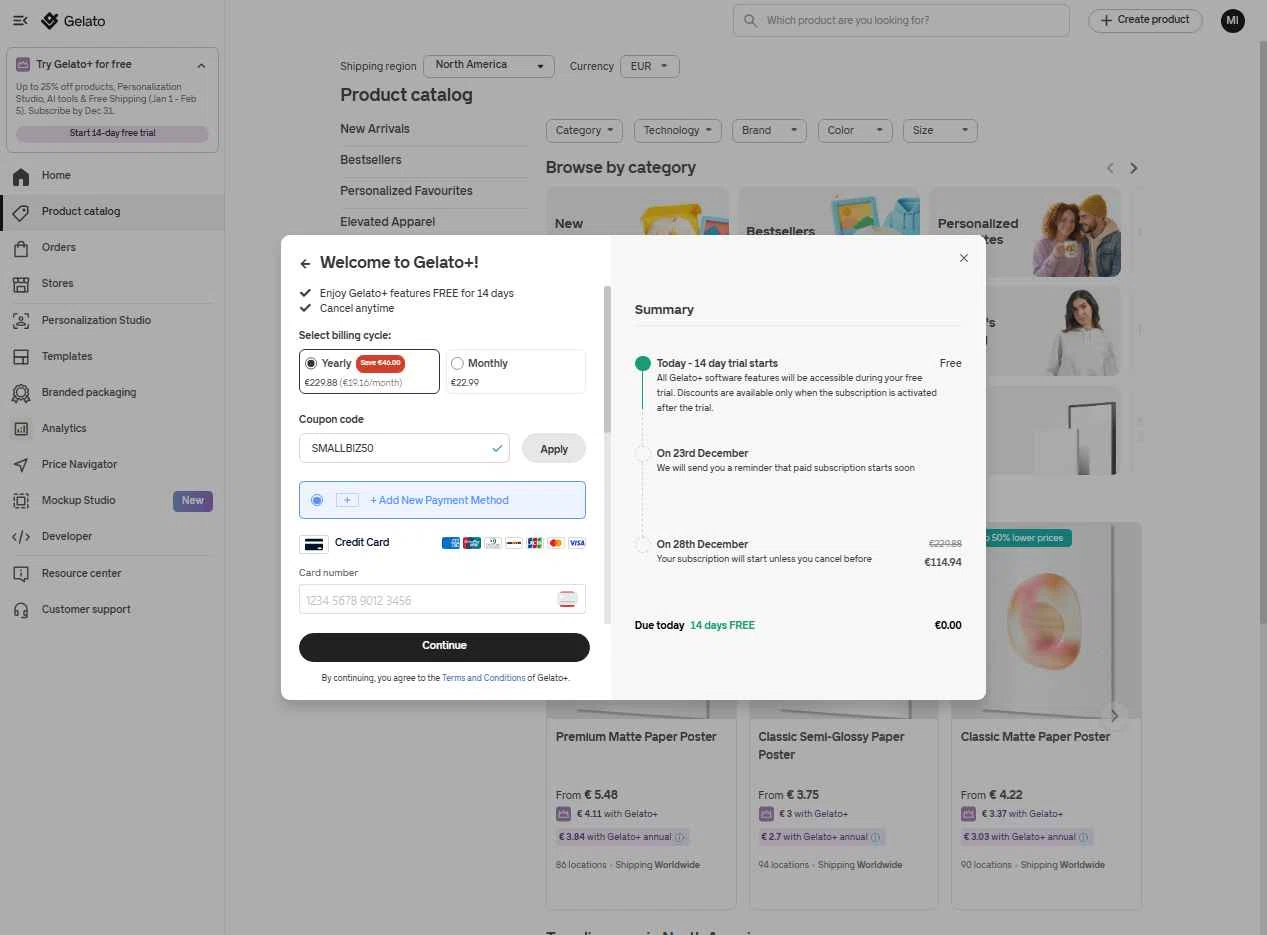
Task: Click the JCB card logo
Action: click(x=535, y=543)
